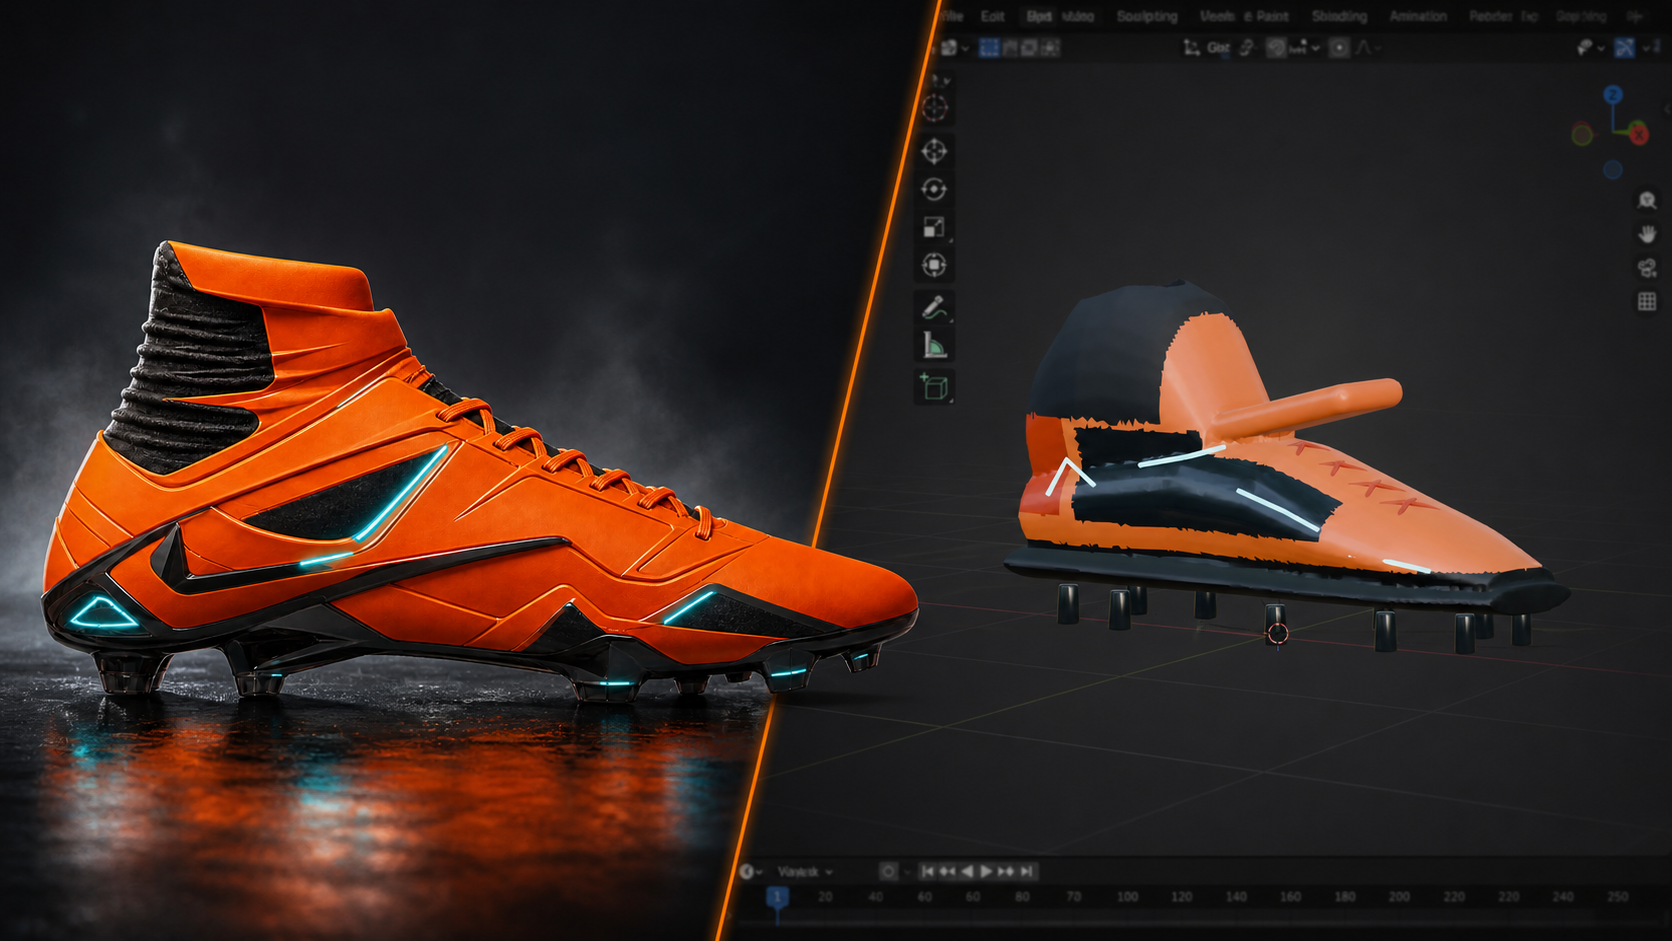This screenshot has height=941, width=1672.
Task: Click the blue Z axis gizmo handle
Action: pos(1612,95)
